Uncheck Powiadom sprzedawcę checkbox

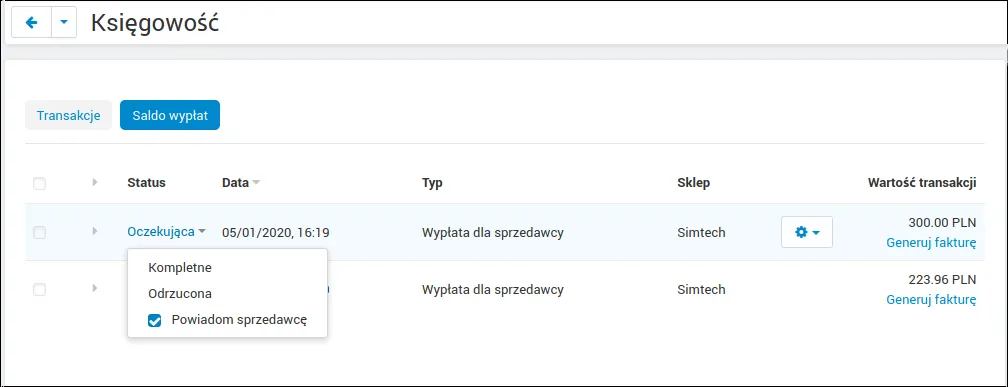[154, 320]
